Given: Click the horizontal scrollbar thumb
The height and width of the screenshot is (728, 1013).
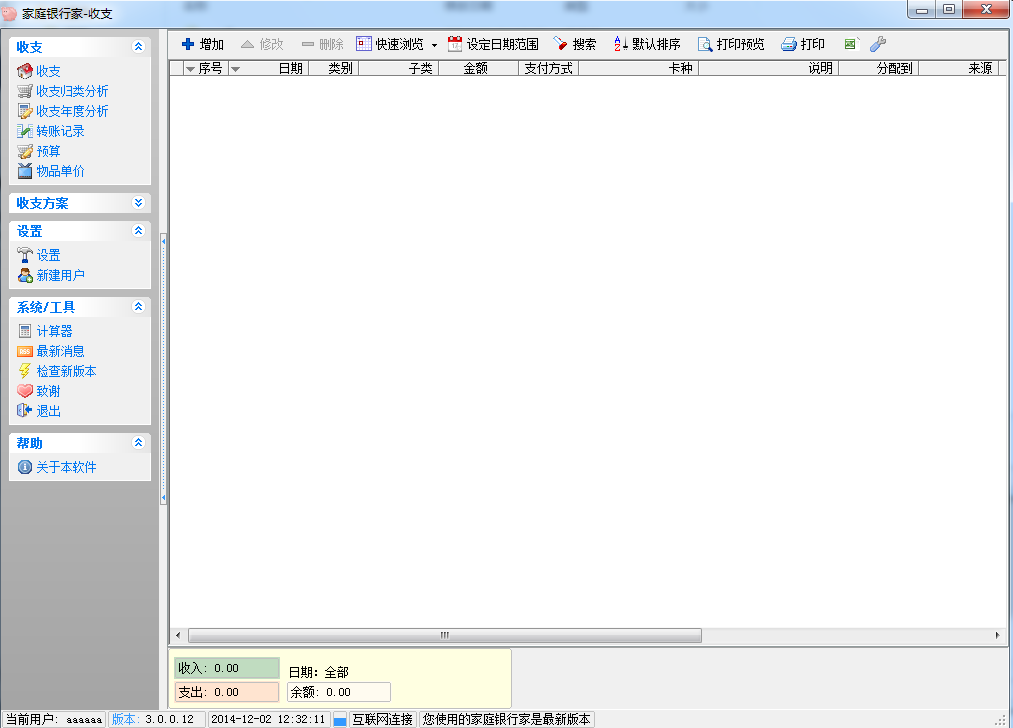Looking at the screenshot, I should tap(444, 635).
